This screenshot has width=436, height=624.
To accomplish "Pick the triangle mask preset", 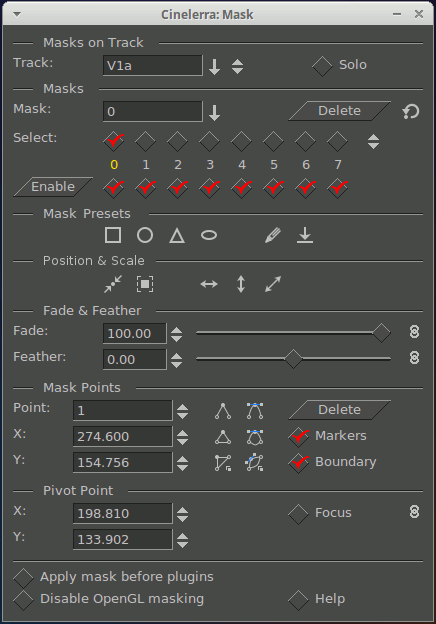I will point(177,236).
